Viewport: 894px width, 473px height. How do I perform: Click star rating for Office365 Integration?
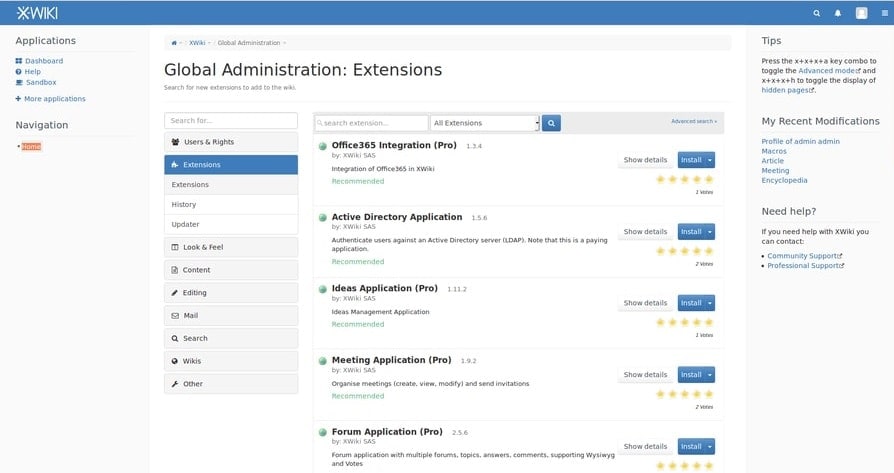tap(685, 180)
